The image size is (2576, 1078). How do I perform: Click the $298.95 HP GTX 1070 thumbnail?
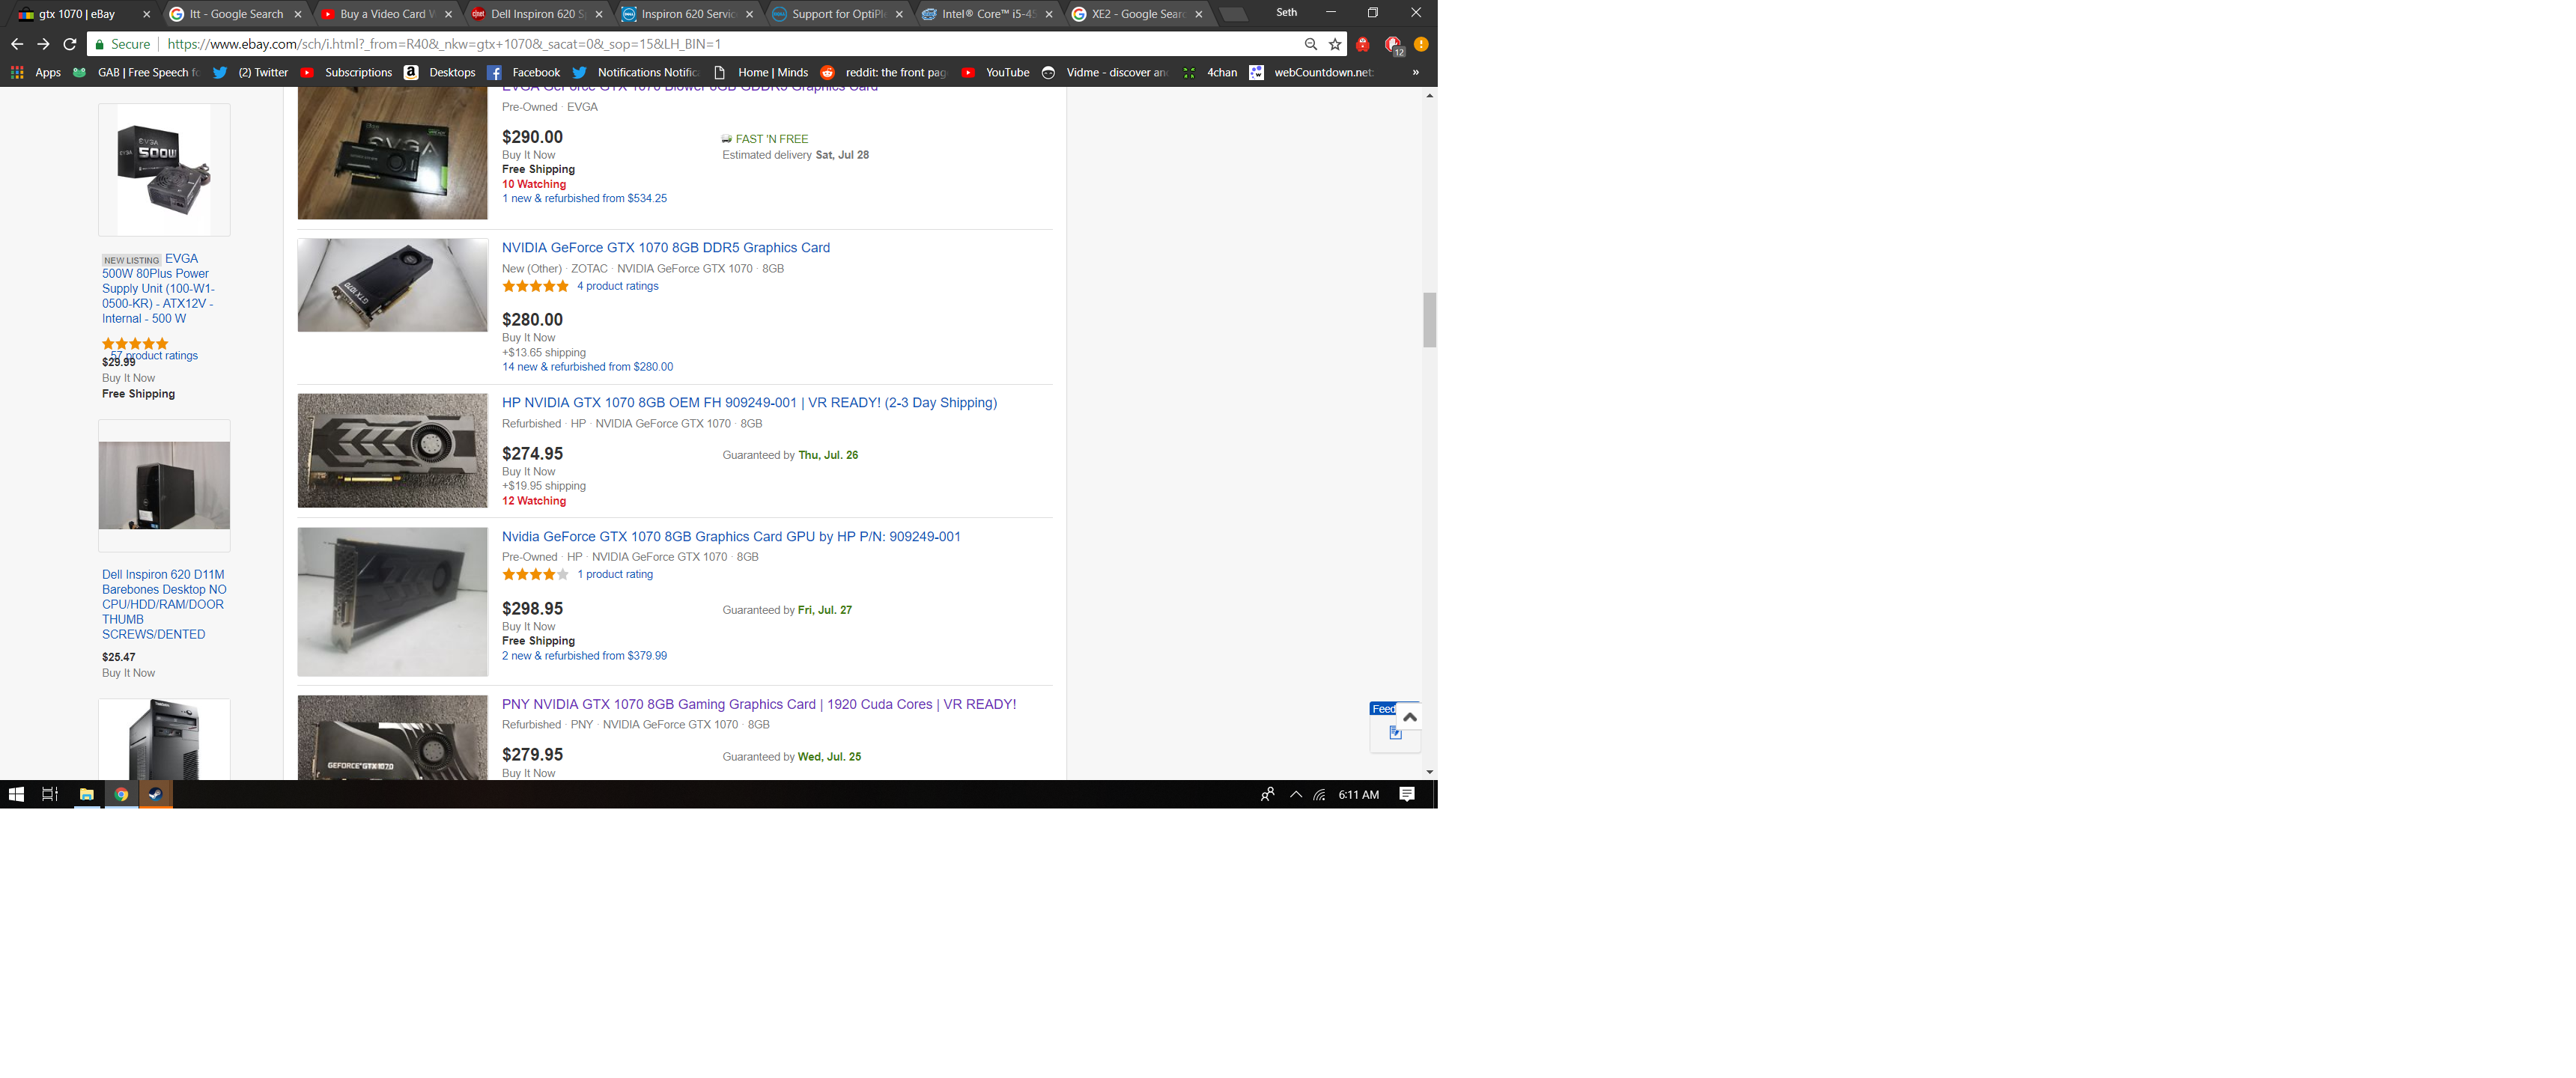click(392, 602)
